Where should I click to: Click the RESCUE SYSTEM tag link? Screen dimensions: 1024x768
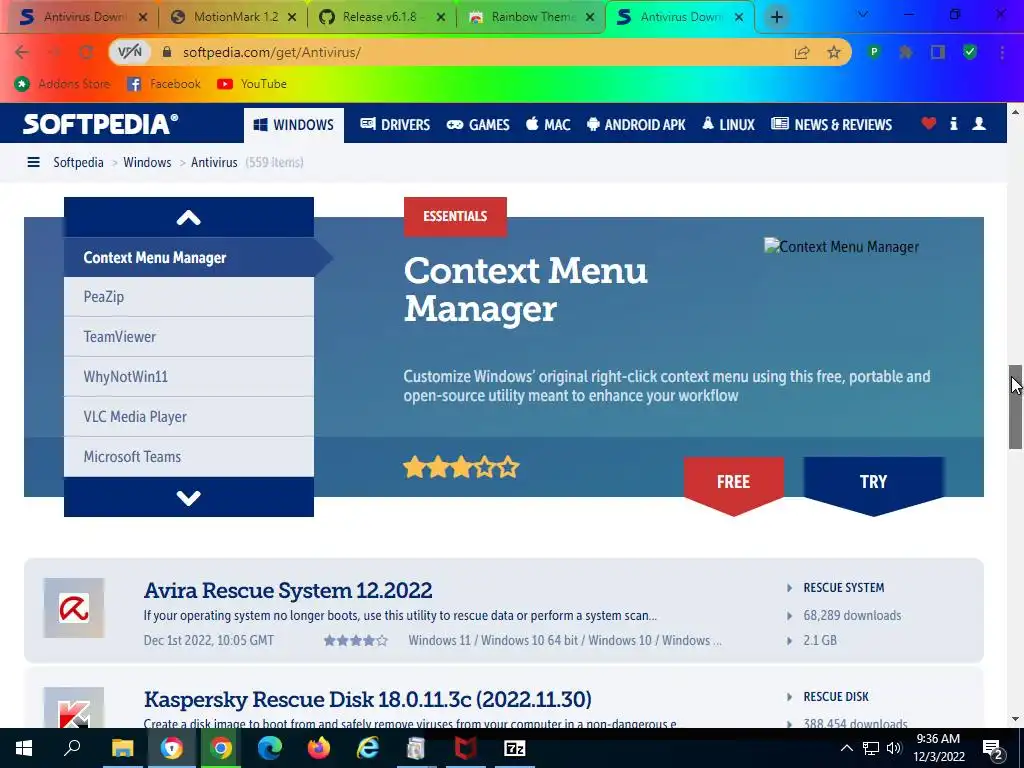[844, 588]
